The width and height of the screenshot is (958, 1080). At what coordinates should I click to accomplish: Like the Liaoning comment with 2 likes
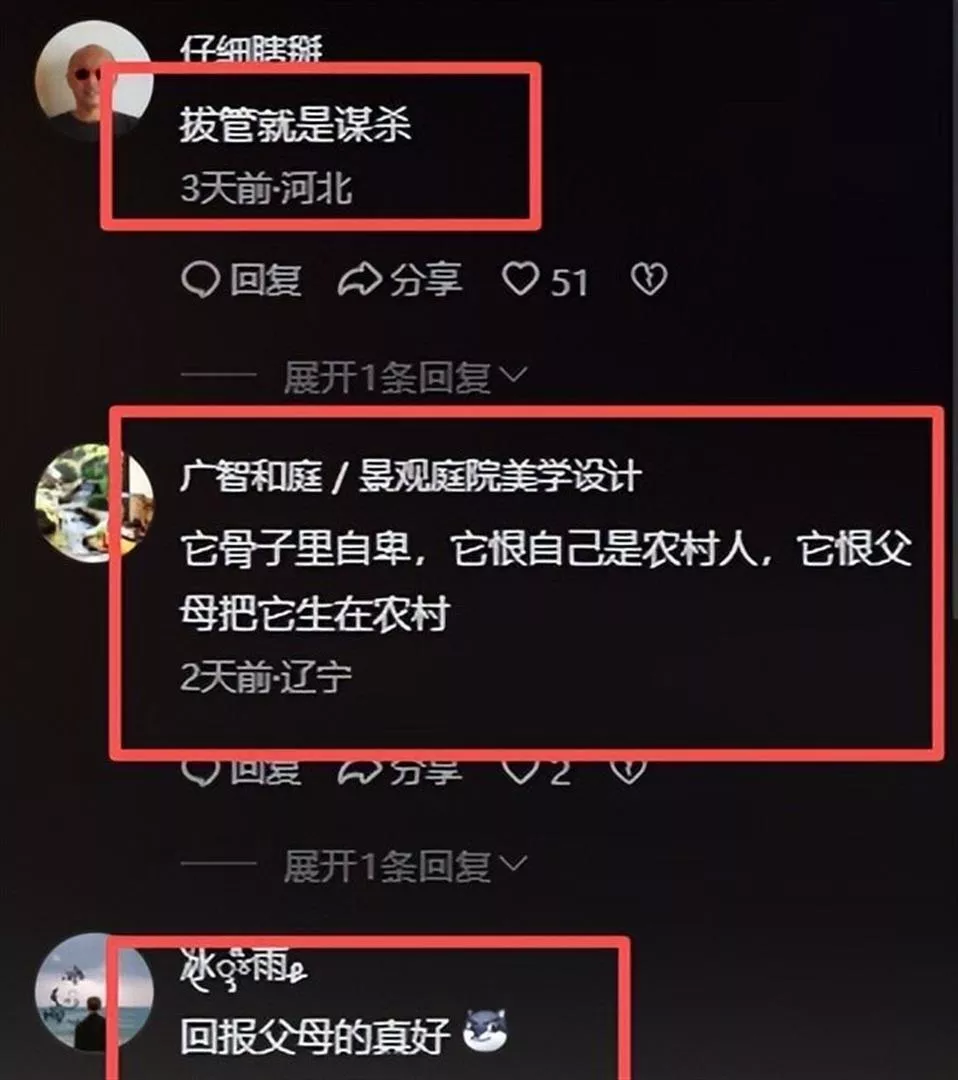tap(520, 771)
